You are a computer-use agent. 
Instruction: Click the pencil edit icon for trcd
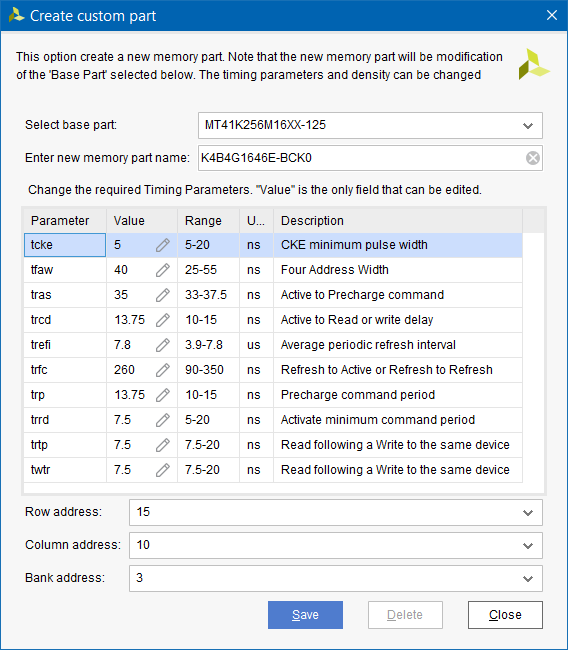coord(163,320)
